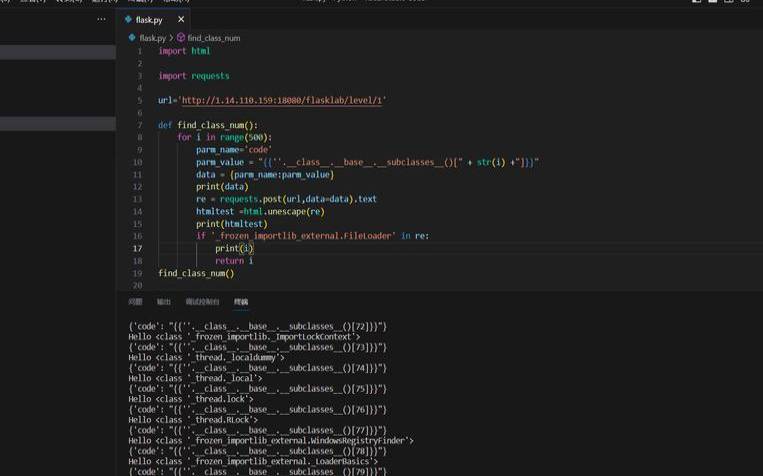Screen dimensions: 763x476
Task: Switch to the Problems panel tab
Action: [135, 302]
